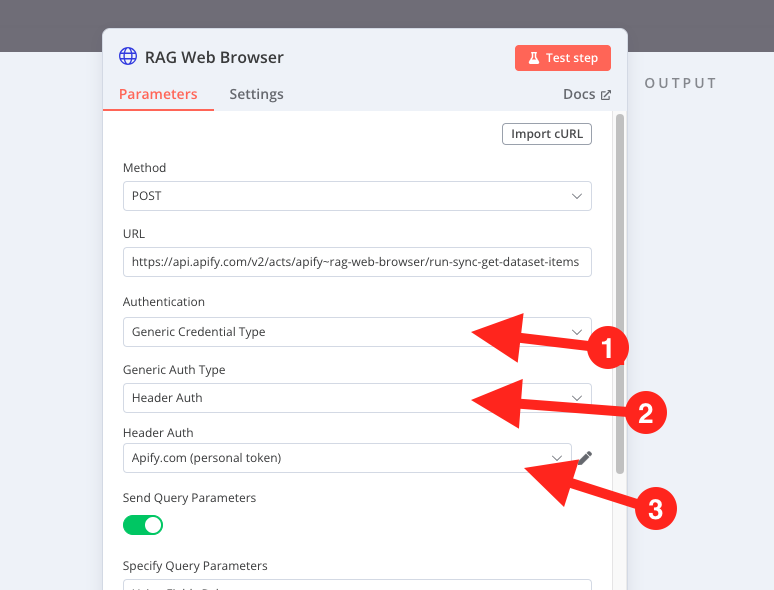Click the Import cURL button
Viewport: 774px width, 590px height.
(546, 134)
